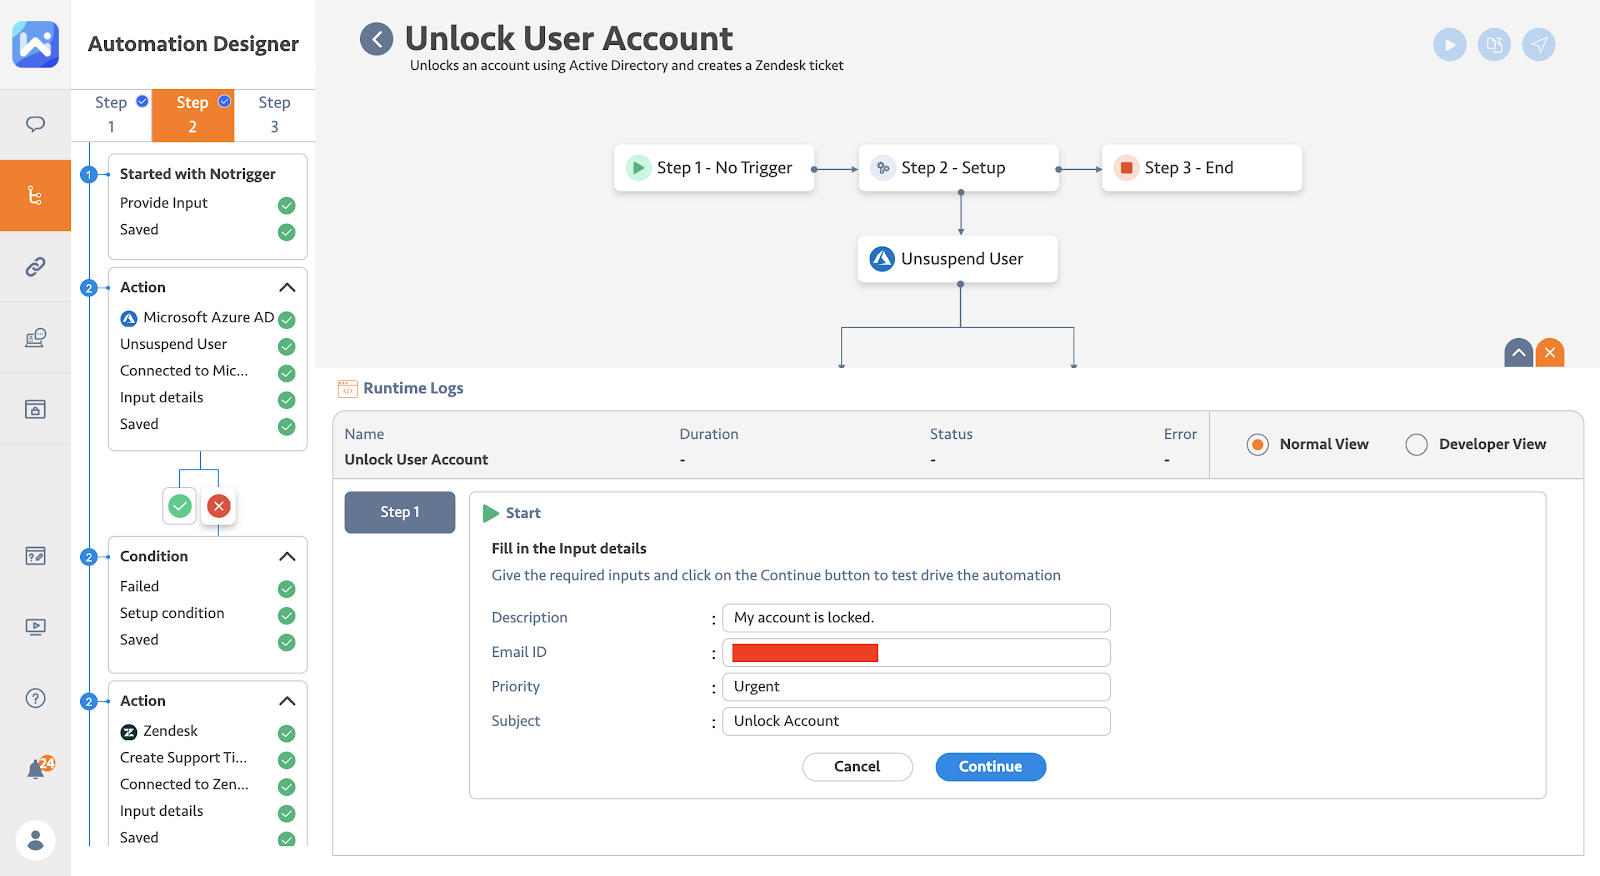Go back using the arrow beside title
Screen dimensions: 1600x876
377,39
